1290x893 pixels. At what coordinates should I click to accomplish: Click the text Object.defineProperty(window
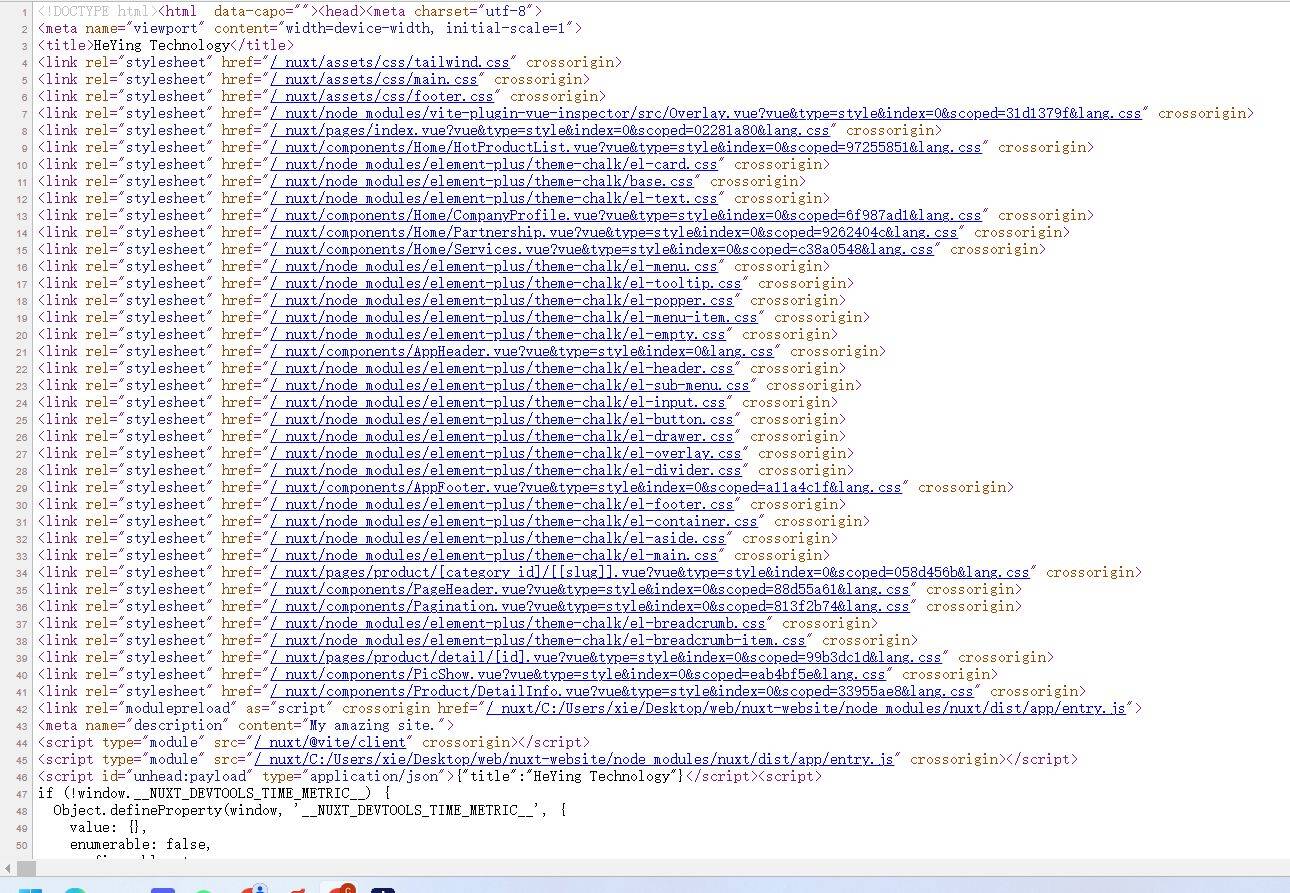click(168, 810)
